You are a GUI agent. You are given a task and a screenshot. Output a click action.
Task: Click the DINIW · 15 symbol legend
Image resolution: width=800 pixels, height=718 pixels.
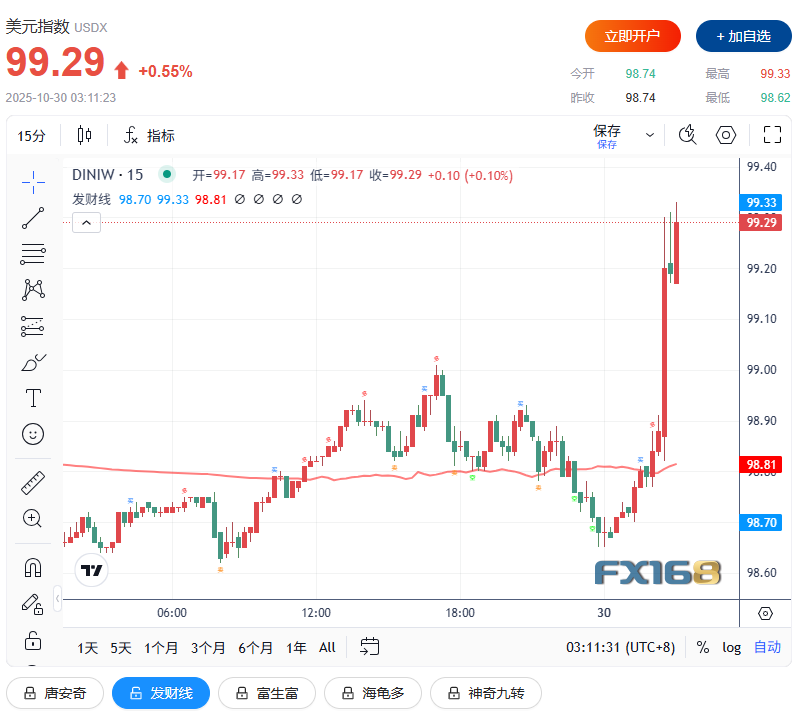point(108,175)
